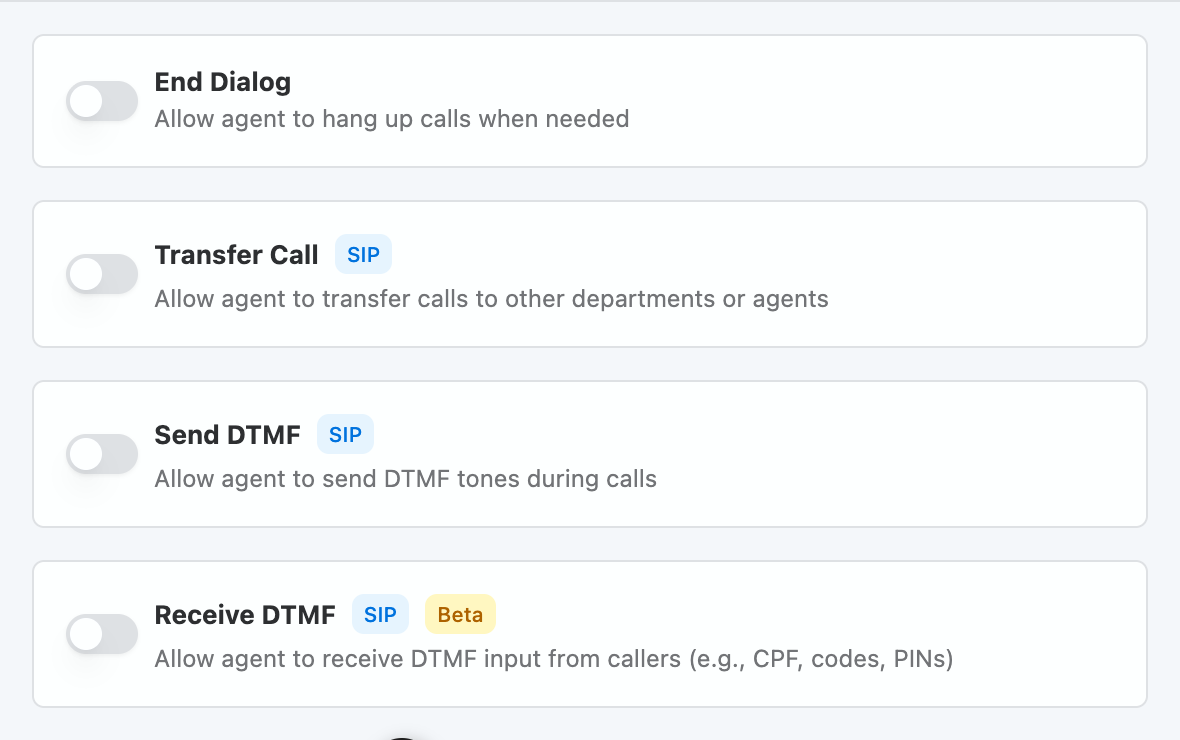Turn on the Send DTMF switch

(x=101, y=454)
